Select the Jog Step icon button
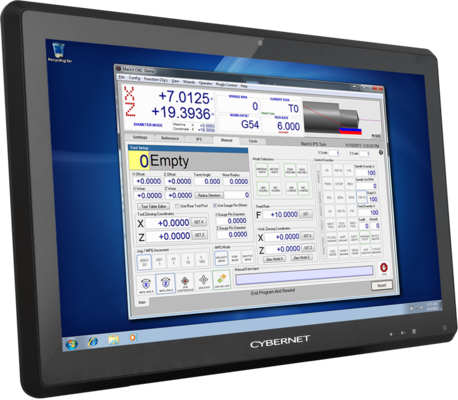The height and width of the screenshot is (400, 458). (x=203, y=282)
